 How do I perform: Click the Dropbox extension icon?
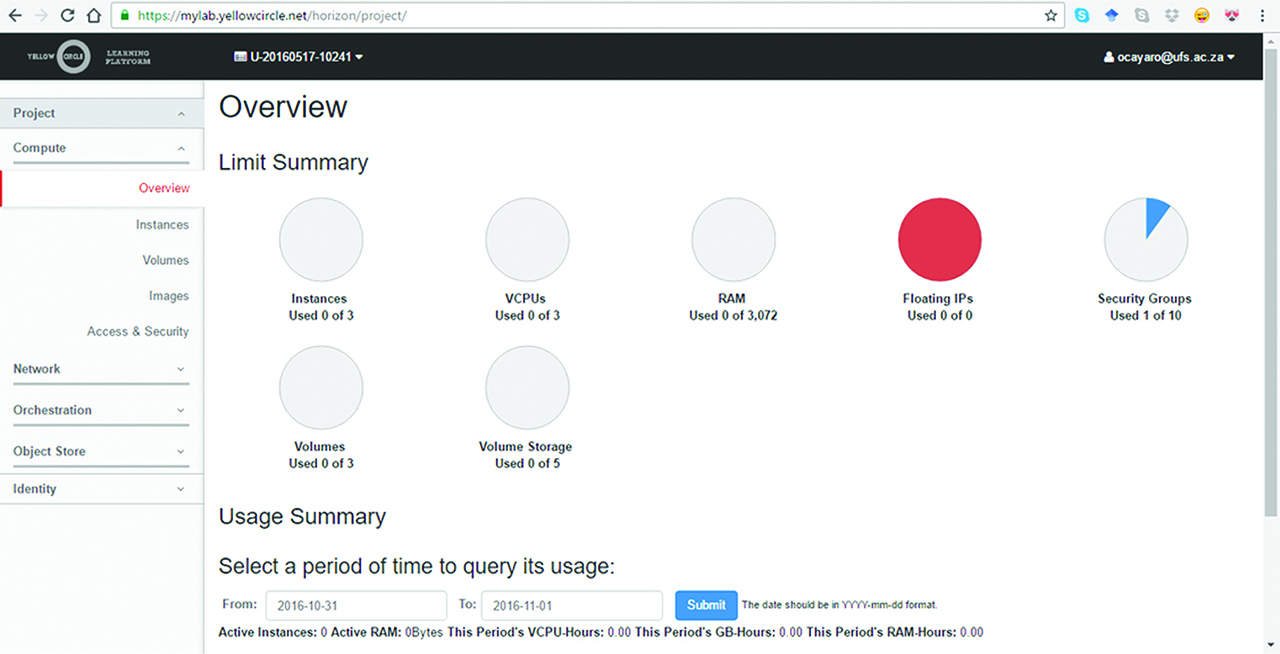[x=1172, y=15]
